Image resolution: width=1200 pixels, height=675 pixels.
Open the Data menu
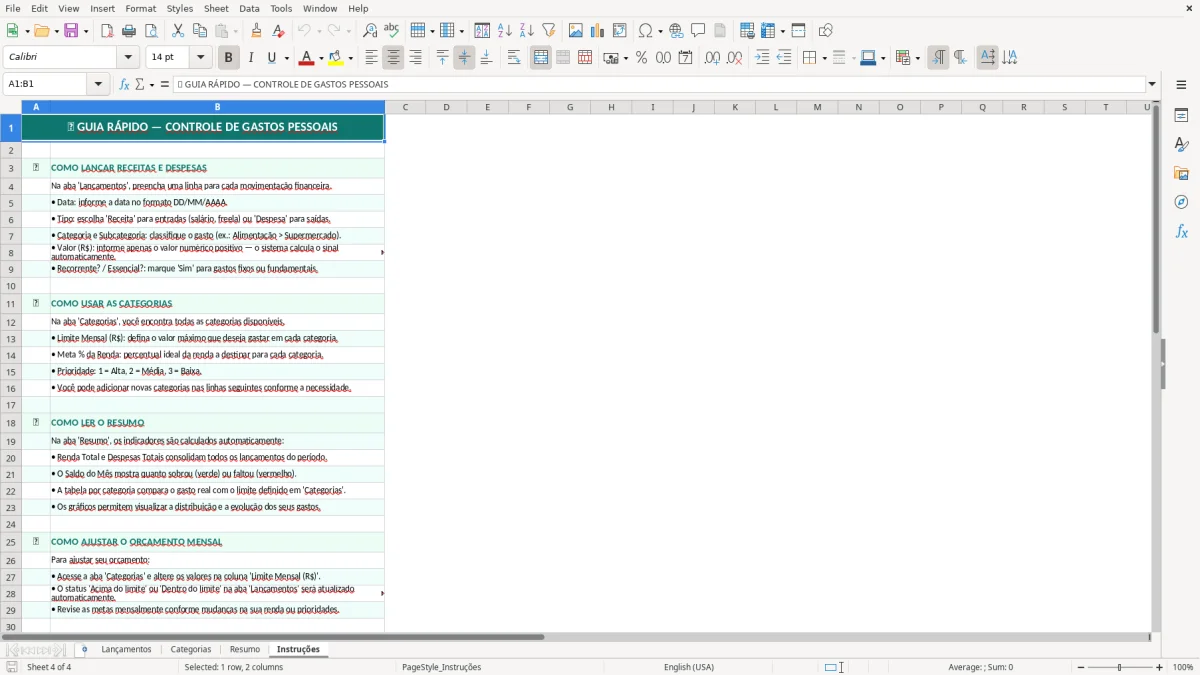(249, 8)
